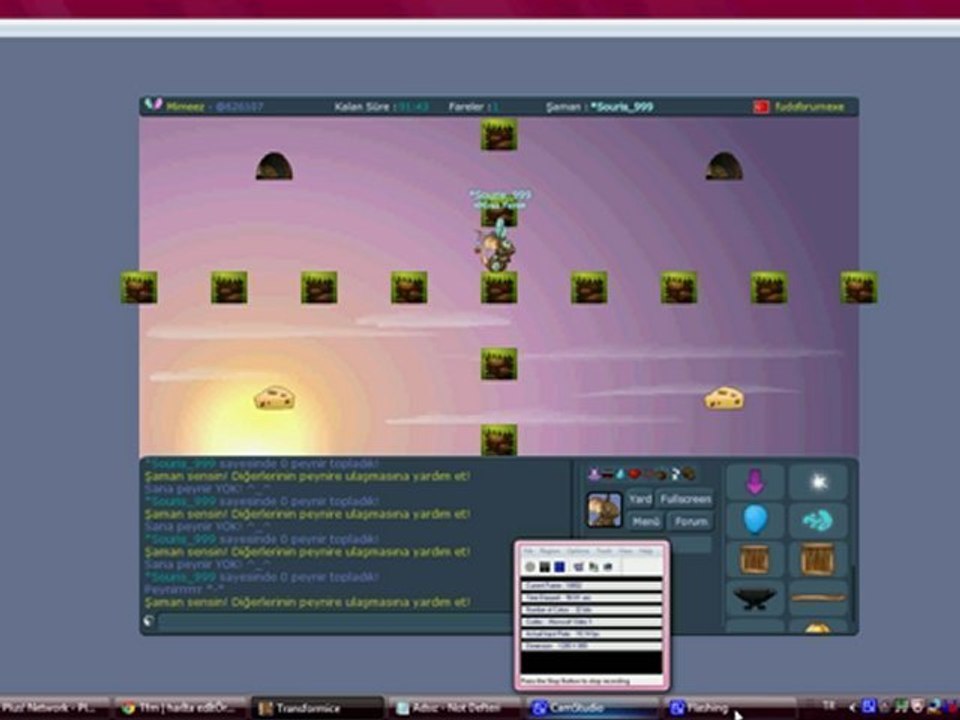The image size is (960, 720).
Task: Click CamStudio Dimension status line
Action: (x=591, y=646)
